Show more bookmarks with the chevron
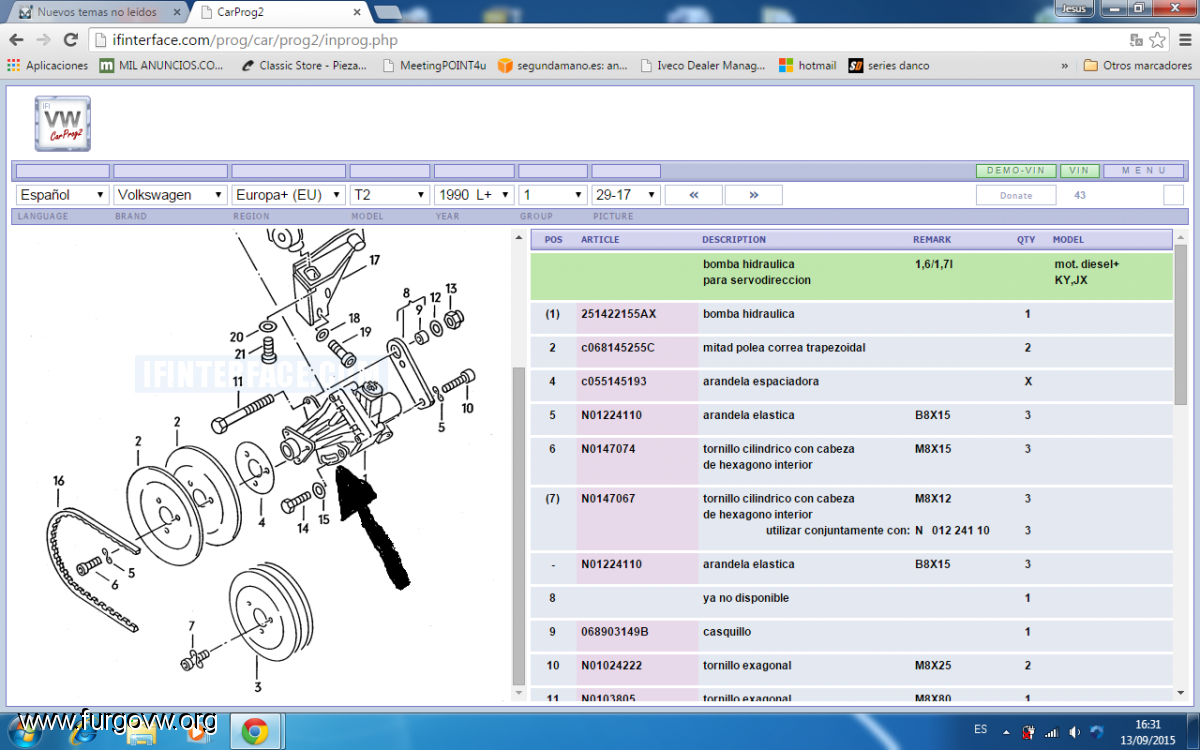1200x750 pixels. (x=1065, y=65)
